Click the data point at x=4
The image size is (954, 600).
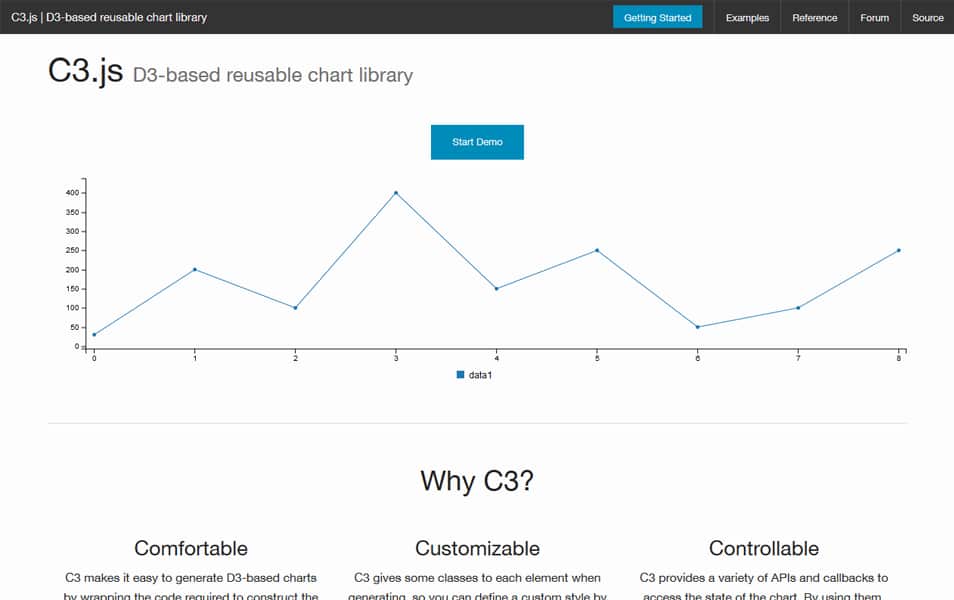[497, 288]
